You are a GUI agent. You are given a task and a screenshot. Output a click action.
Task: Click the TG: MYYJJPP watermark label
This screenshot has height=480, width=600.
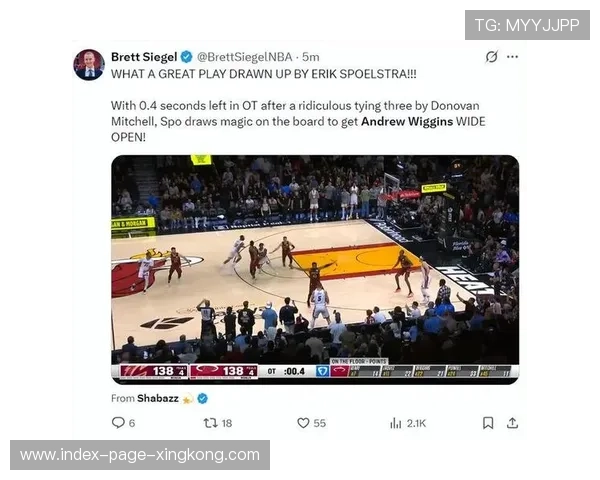[527, 25]
